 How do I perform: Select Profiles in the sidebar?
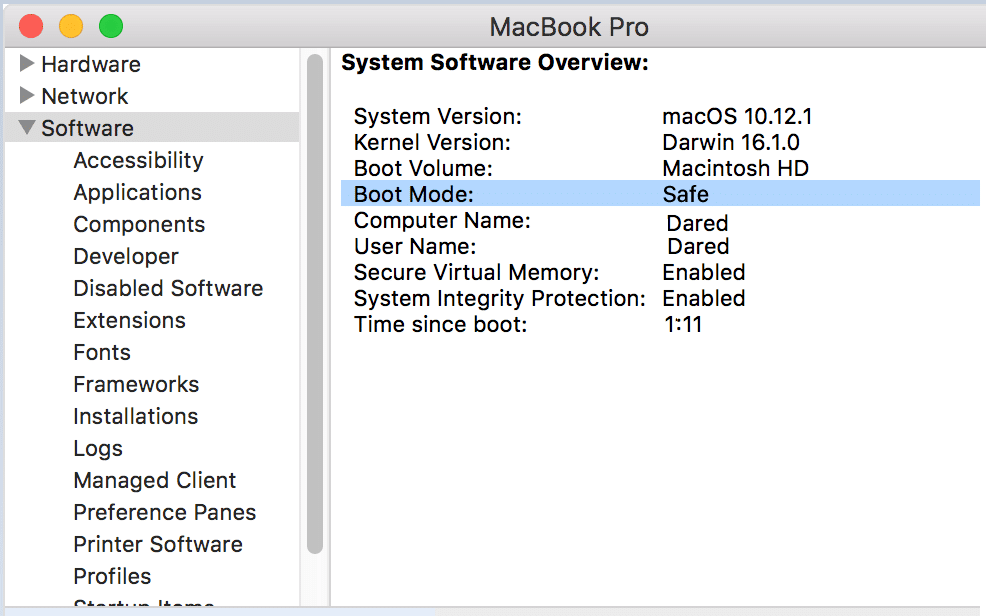pos(112,576)
